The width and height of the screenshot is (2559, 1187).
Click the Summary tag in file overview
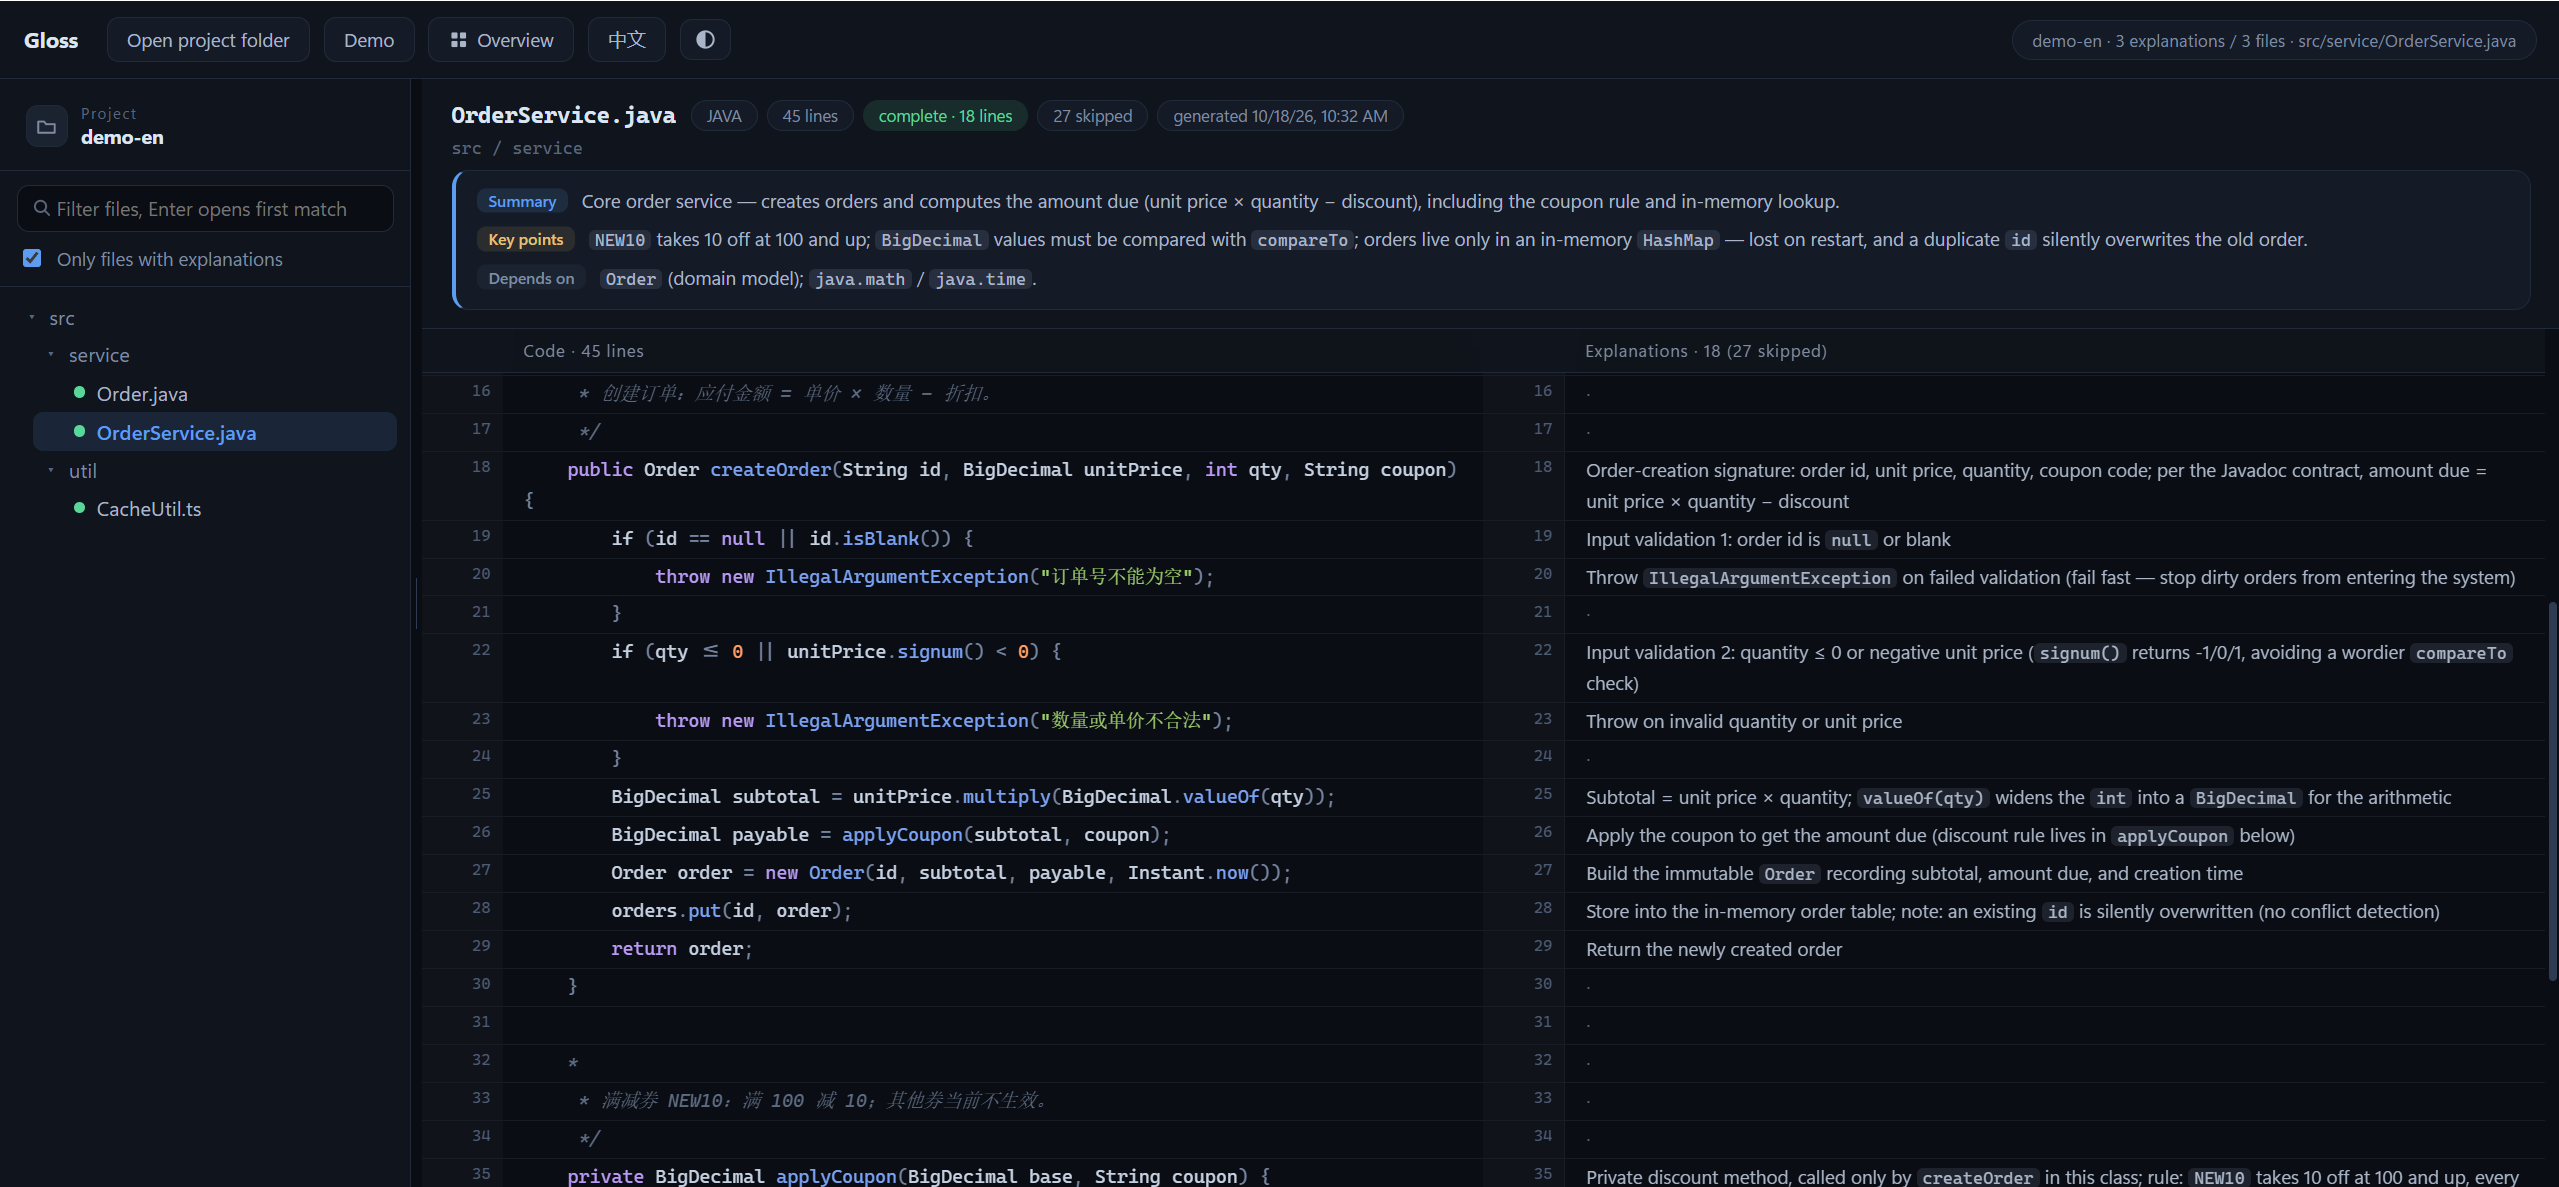pyautogui.click(x=522, y=201)
